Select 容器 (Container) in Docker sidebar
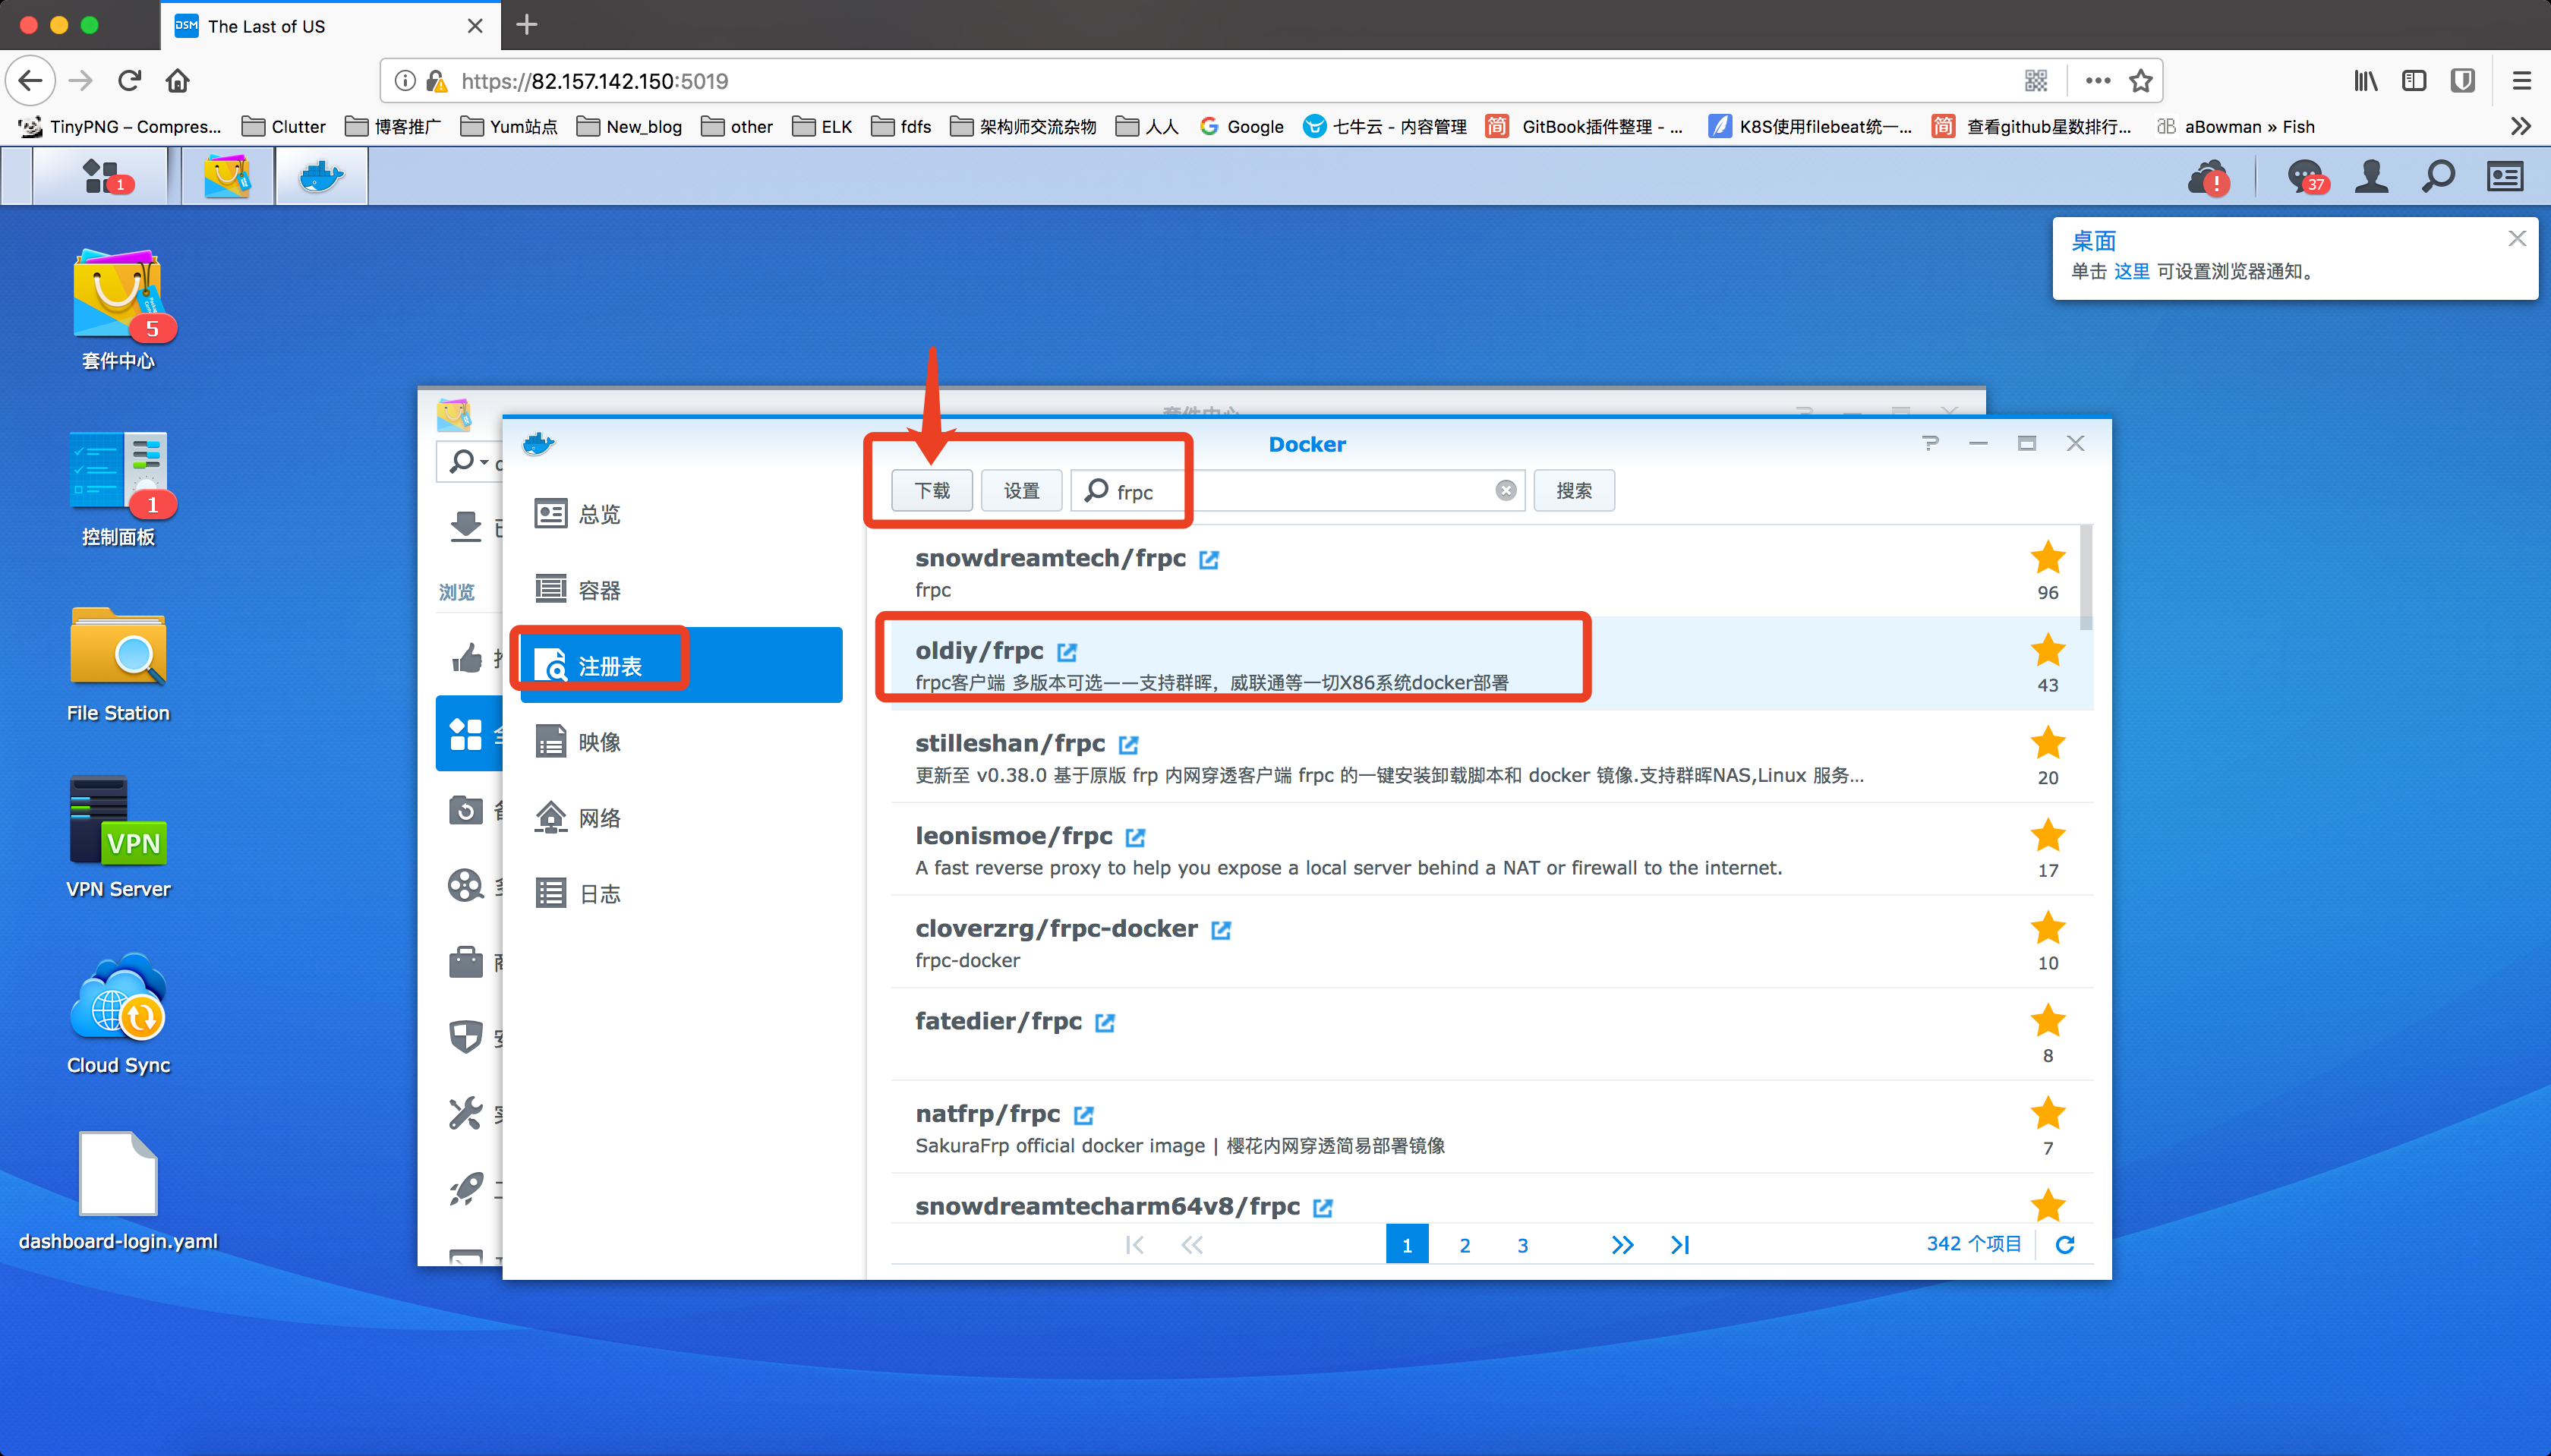Screen dimensions: 2551x1456 (x=599, y=590)
